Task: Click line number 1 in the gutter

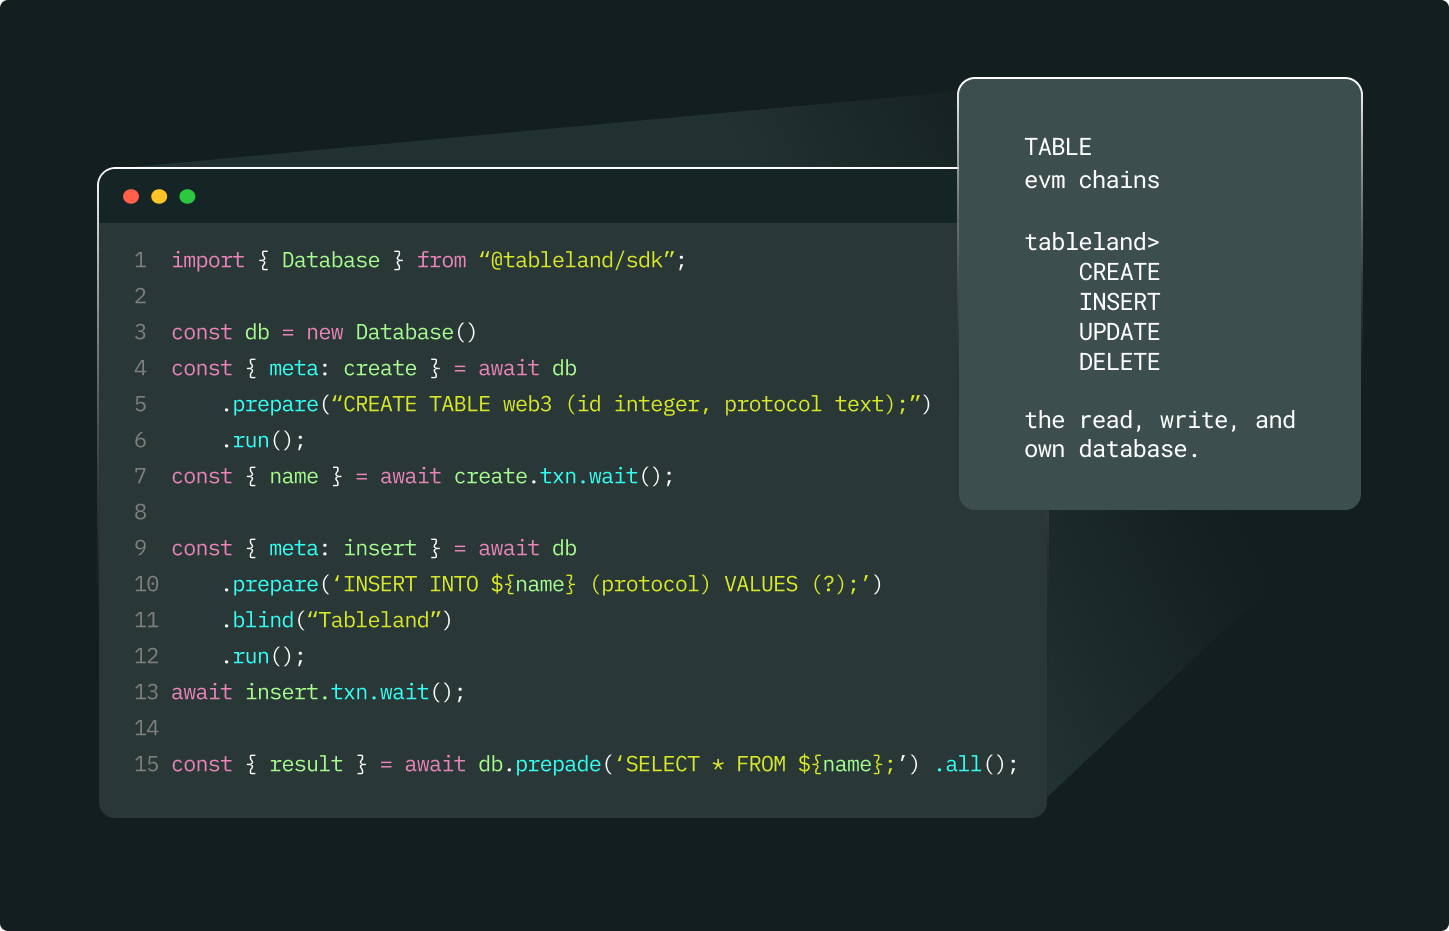Action: [140, 260]
